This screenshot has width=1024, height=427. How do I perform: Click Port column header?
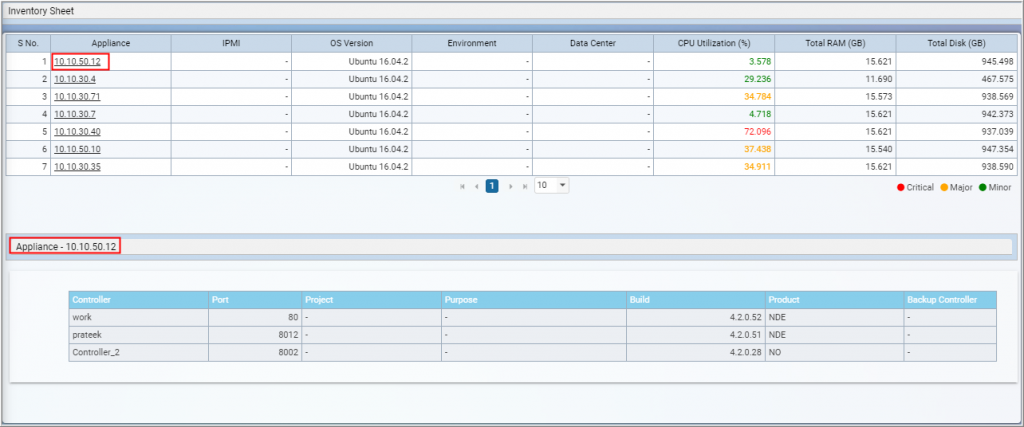pyautogui.click(x=255, y=300)
